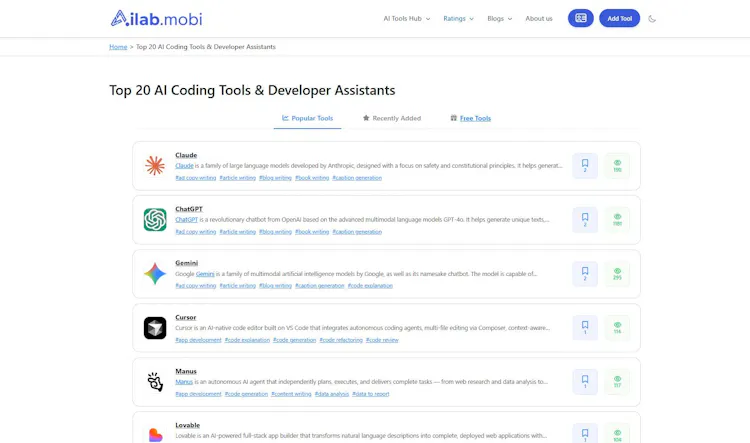
Task: Select #code review tag under Cursor
Action: coord(382,340)
